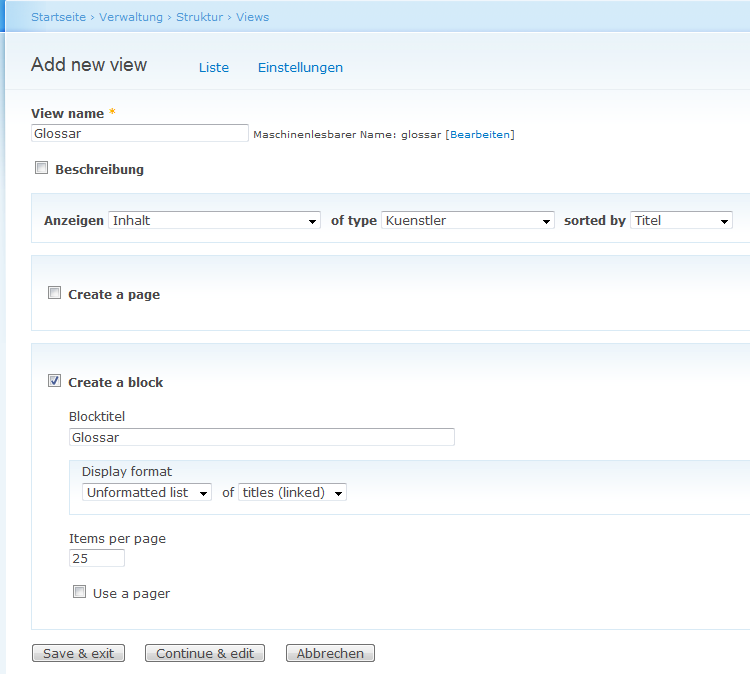Open the Unformatted list display format dropdown
The image size is (750, 674).
[147, 492]
